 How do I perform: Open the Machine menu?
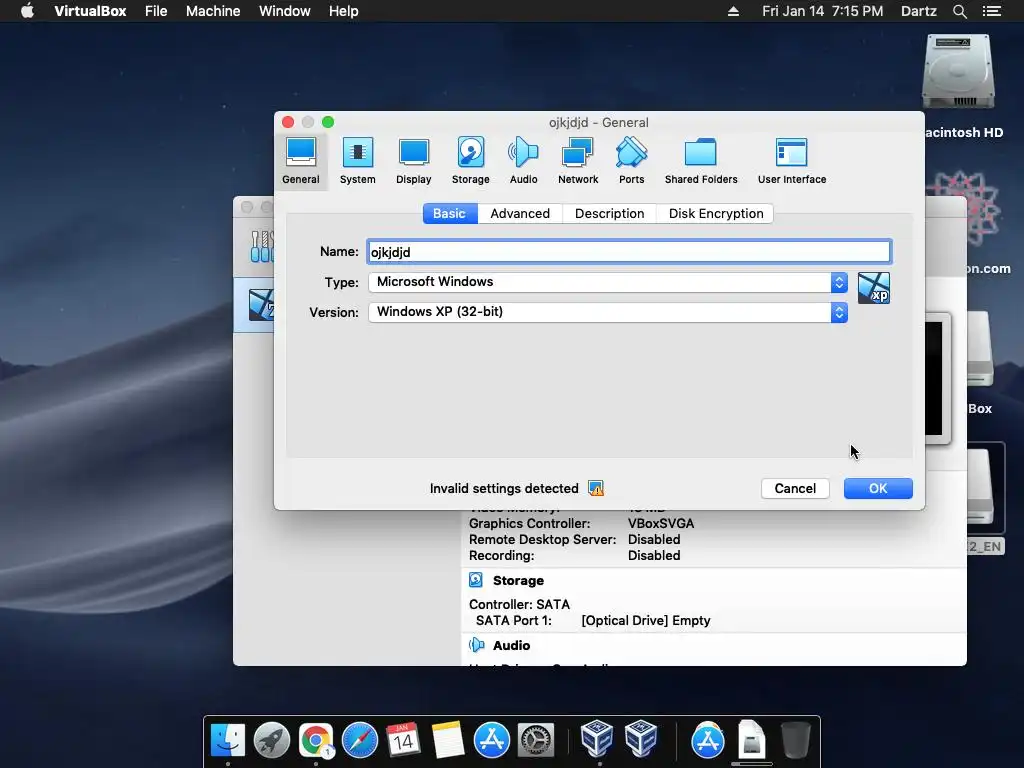pyautogui.click(x=213, y=11)
